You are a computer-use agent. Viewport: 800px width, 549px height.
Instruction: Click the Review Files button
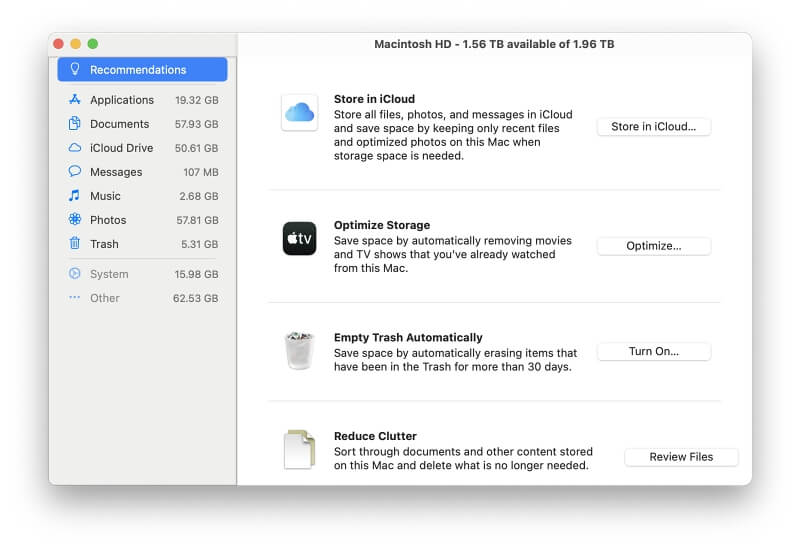pos(681,457)
